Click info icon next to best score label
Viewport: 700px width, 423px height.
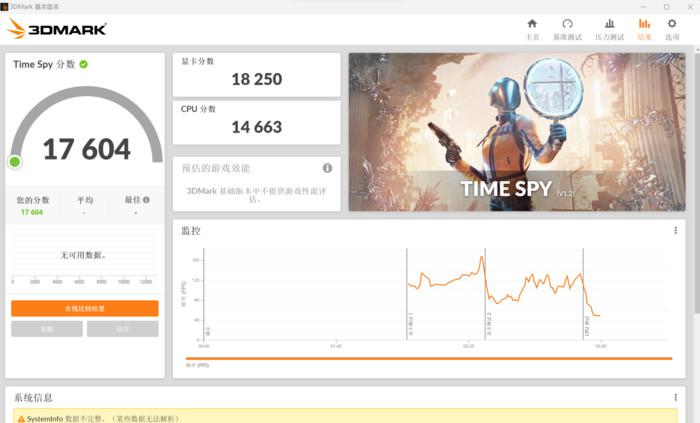click(146, 200)
